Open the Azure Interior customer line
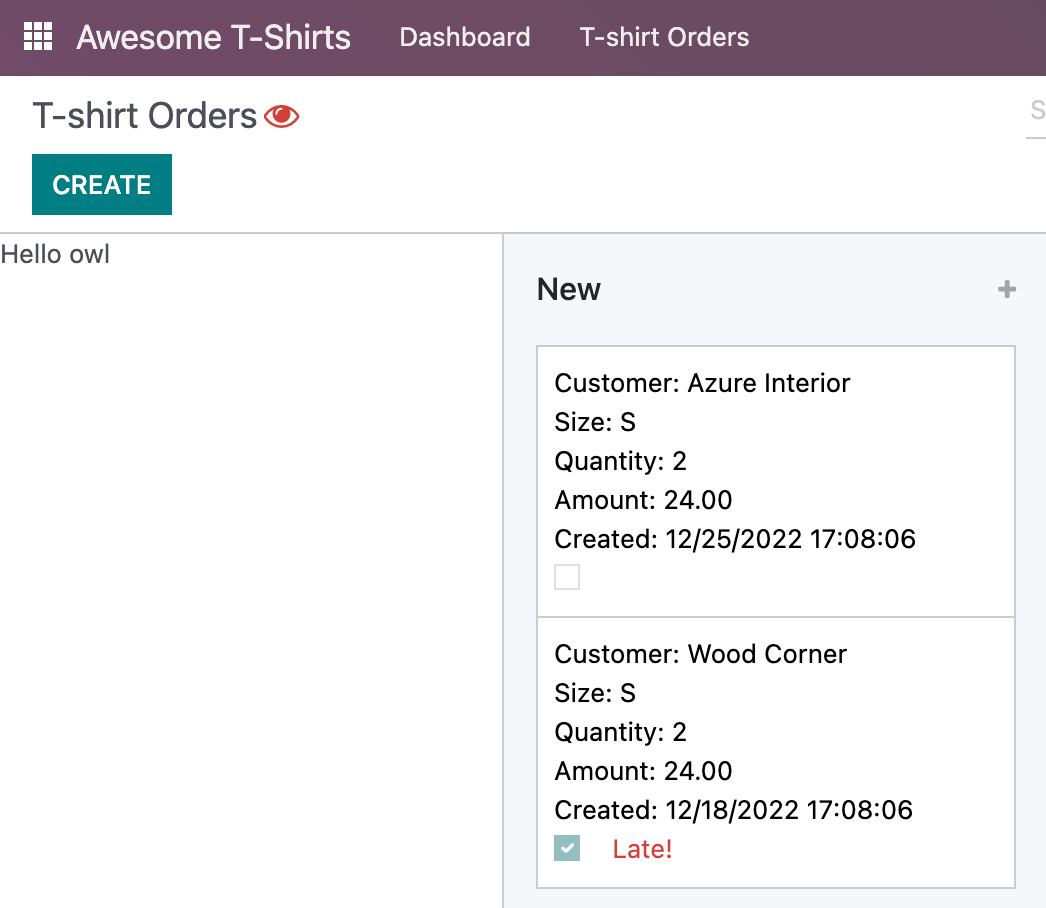The width and height of the screenshot is (1046, 908). click(702, 383)
